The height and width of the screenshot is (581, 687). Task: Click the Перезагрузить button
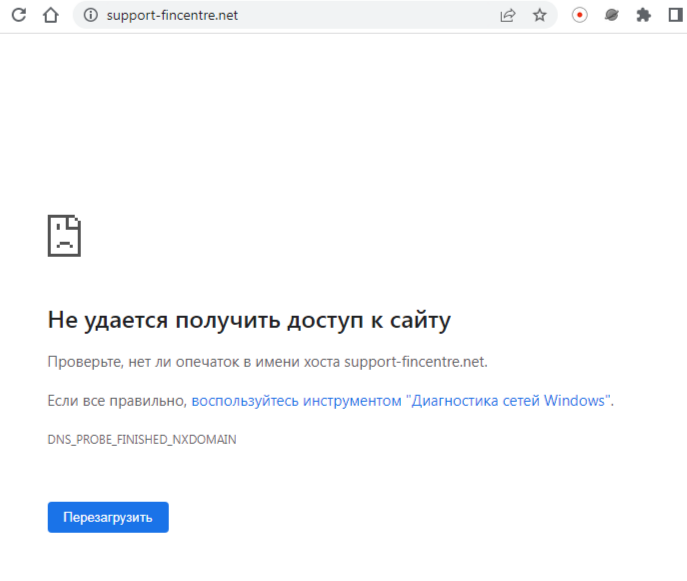point(108,517)
